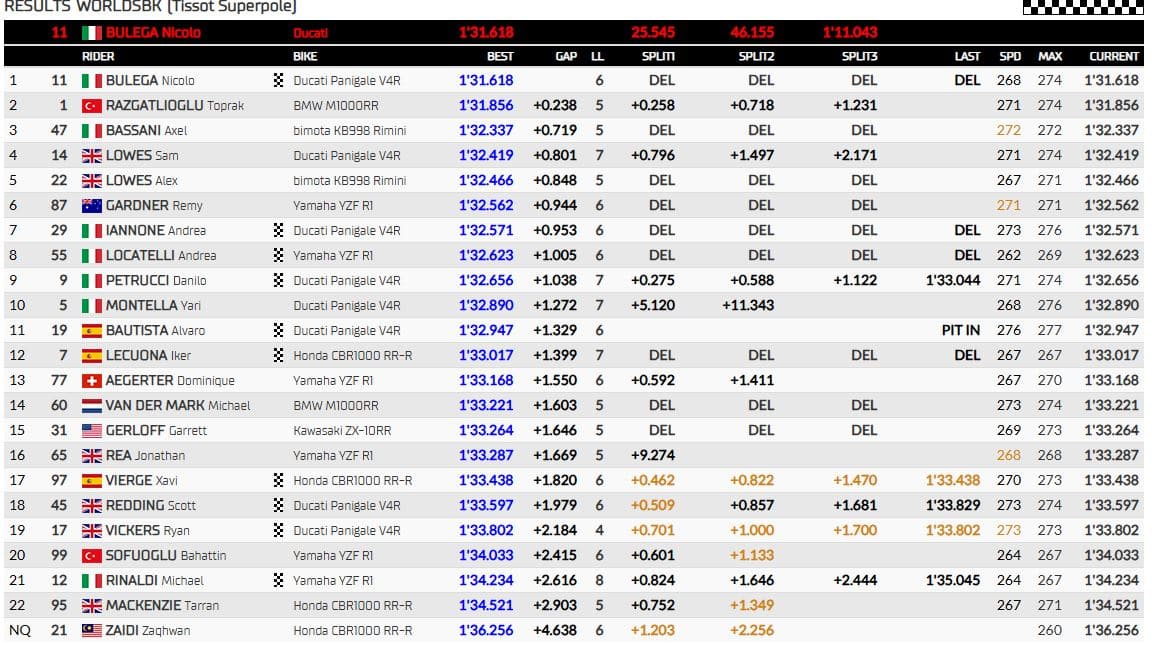1155x645 pixels.
Task: Click best time '1'32.337' for BASSANI
Action: 486,131
